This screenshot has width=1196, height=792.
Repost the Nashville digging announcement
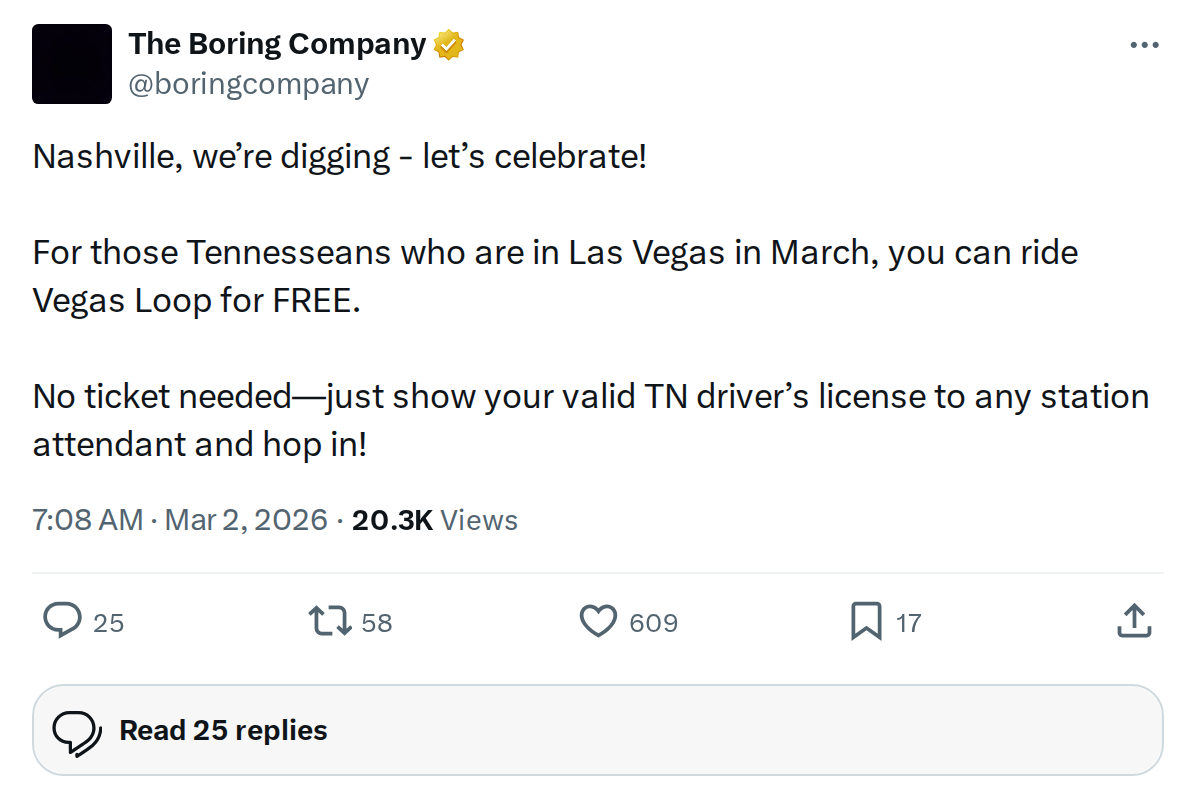coord(330,621)
